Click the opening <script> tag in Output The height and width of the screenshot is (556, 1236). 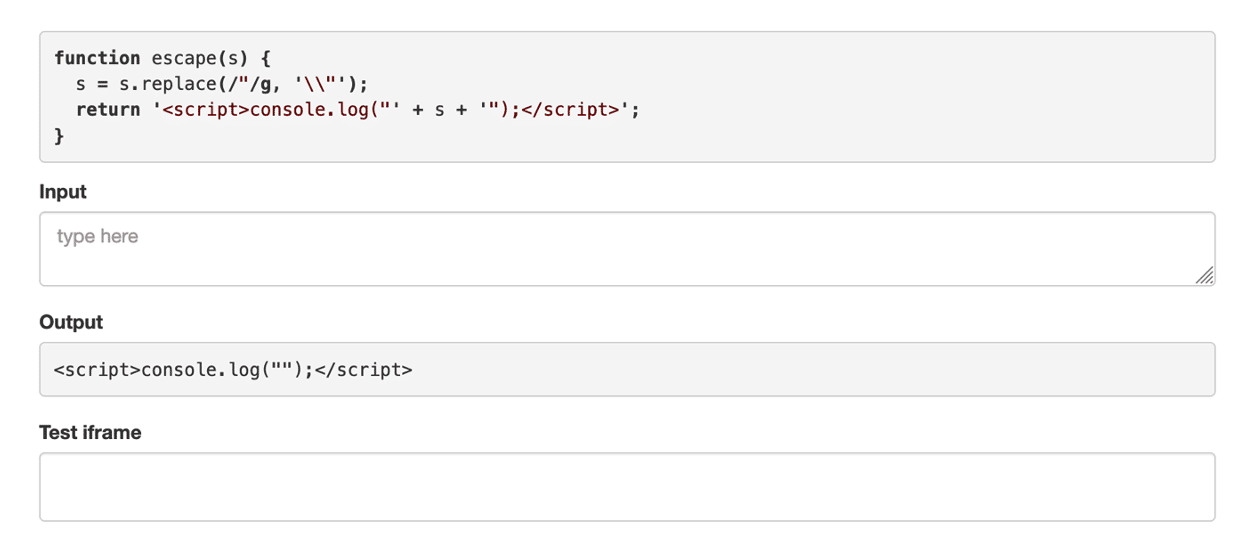pyautogui.click(x=97, y=370)
